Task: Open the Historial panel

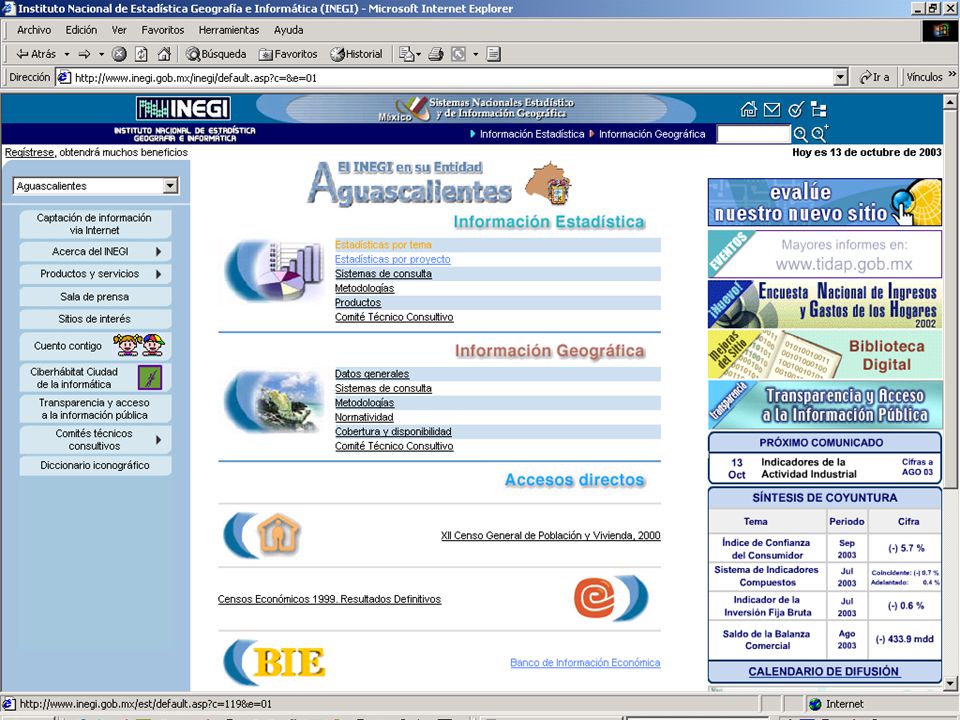Action: (x=356, y=54)
